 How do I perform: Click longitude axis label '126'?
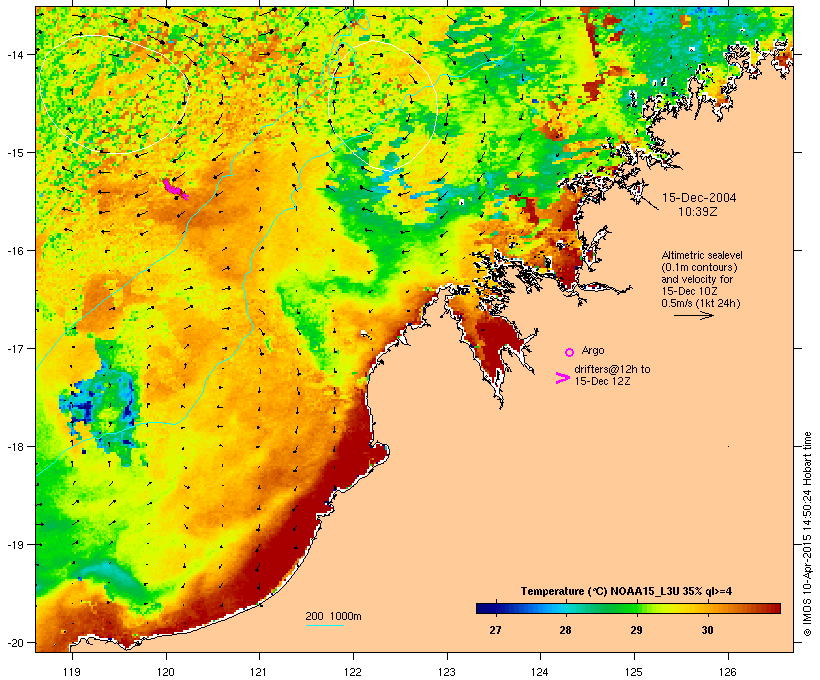coord(728,672)
